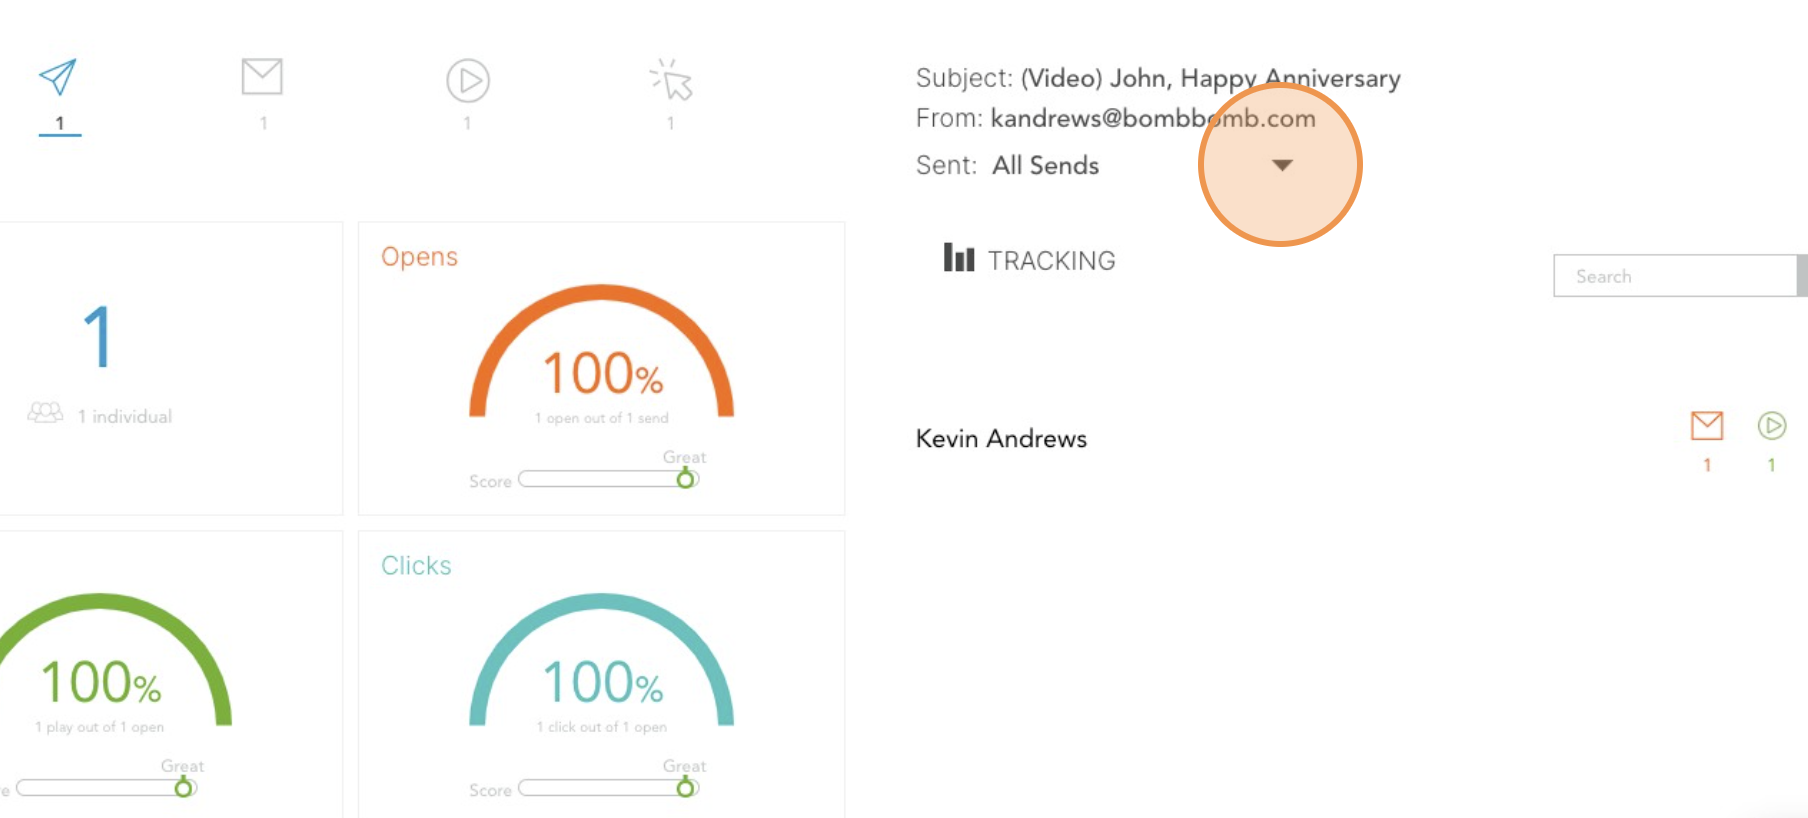Screen dimensions: 1808x818
Task: Click the bar chart Tracking icon
Action: (x=958, y=258)
